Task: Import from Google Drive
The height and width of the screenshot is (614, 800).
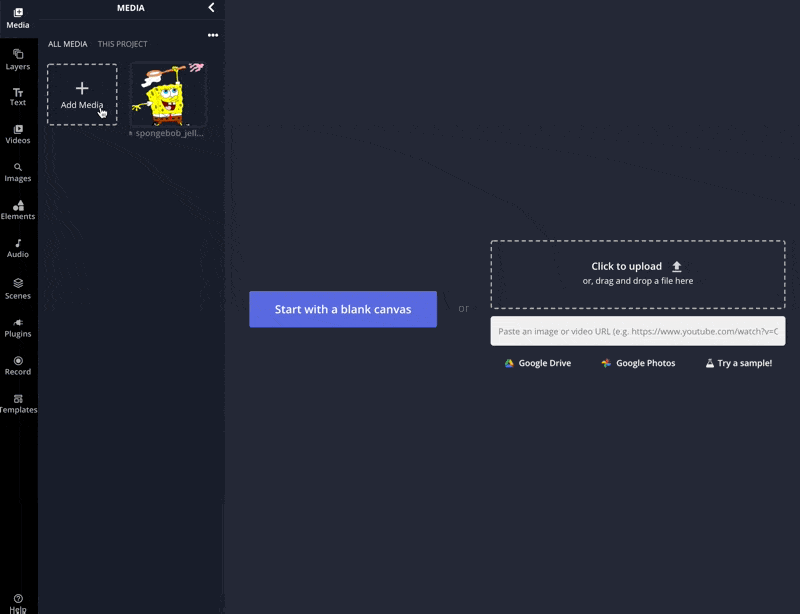Action: coord(537,363)
